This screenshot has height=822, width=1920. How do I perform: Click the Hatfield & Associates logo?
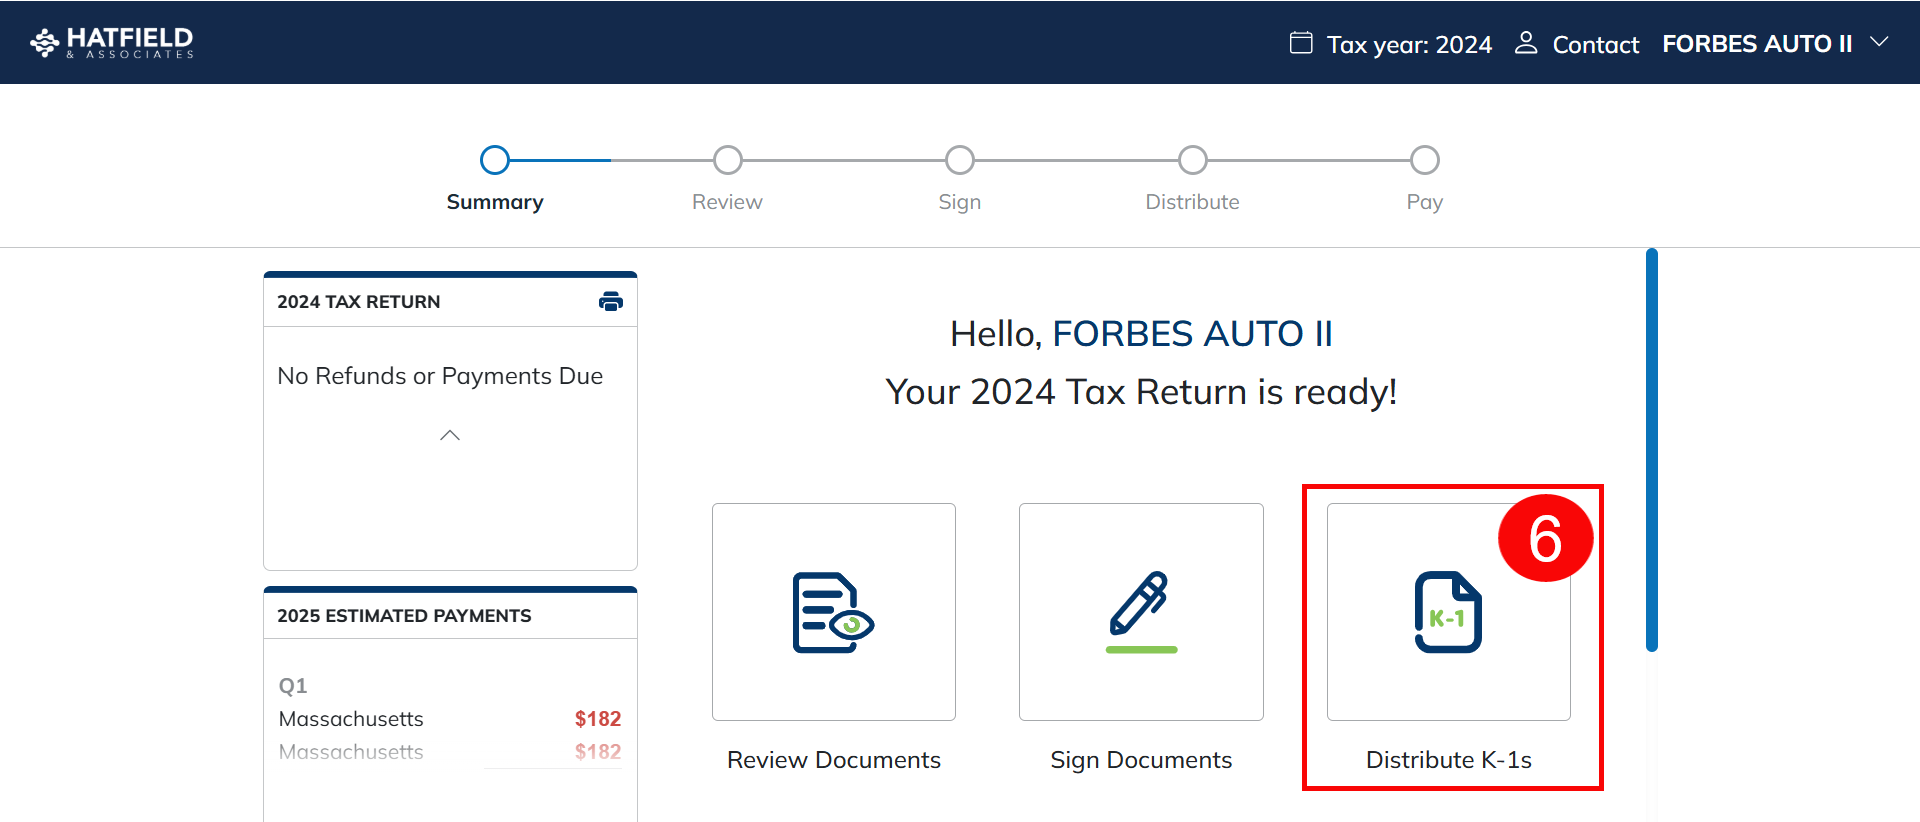pyautogui.click(x=112, y=42)
